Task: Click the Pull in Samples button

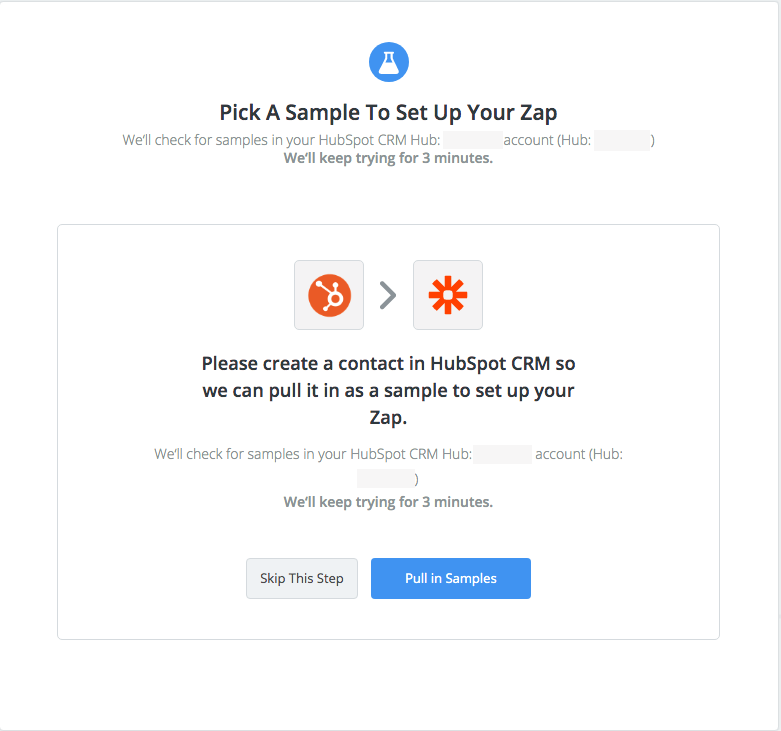Action: point(451,578)
